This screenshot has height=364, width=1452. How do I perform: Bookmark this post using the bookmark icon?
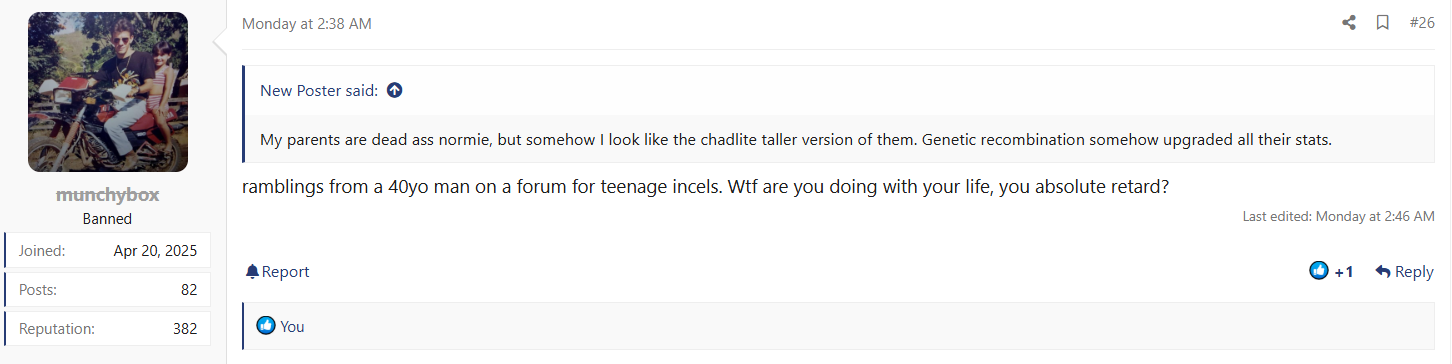click(1383, 23)
